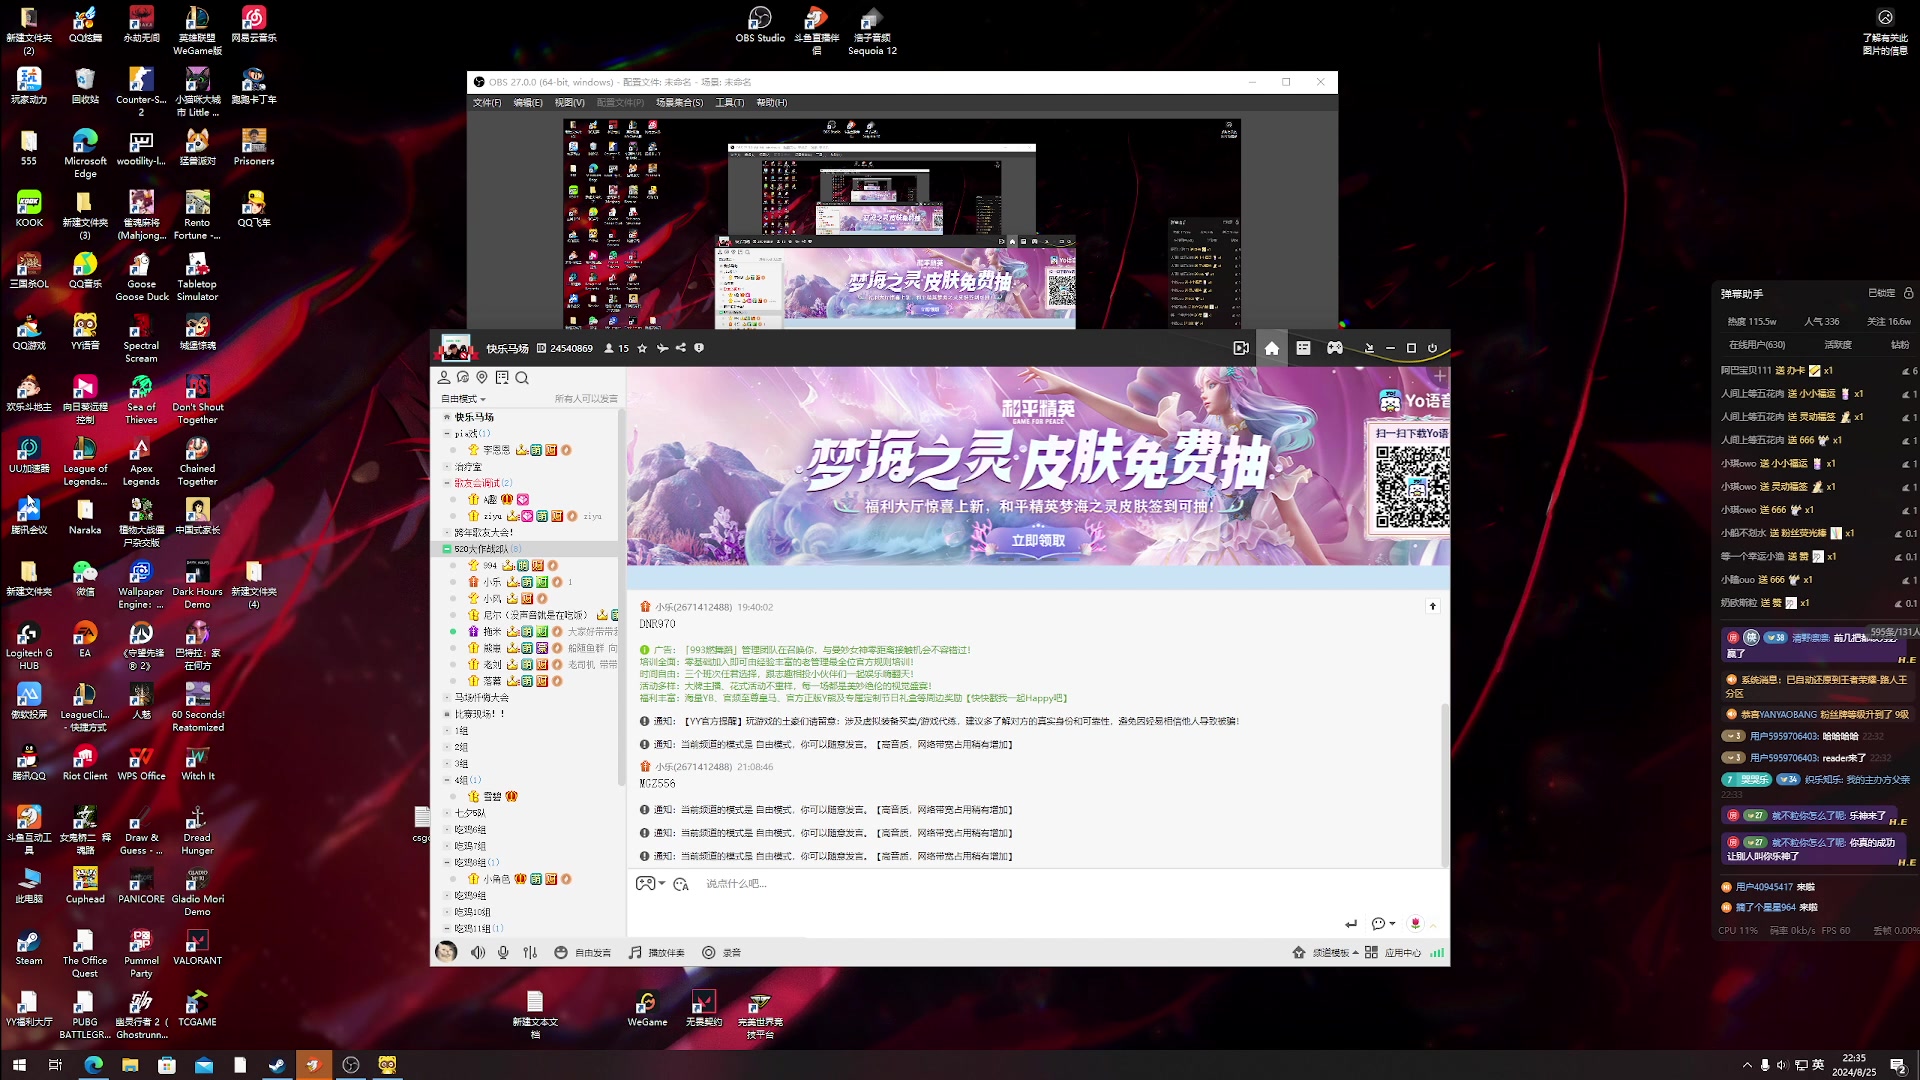Collapse the 4组 channel node
Viewport: 1920px width, 1080px height.
click(447, 780)
